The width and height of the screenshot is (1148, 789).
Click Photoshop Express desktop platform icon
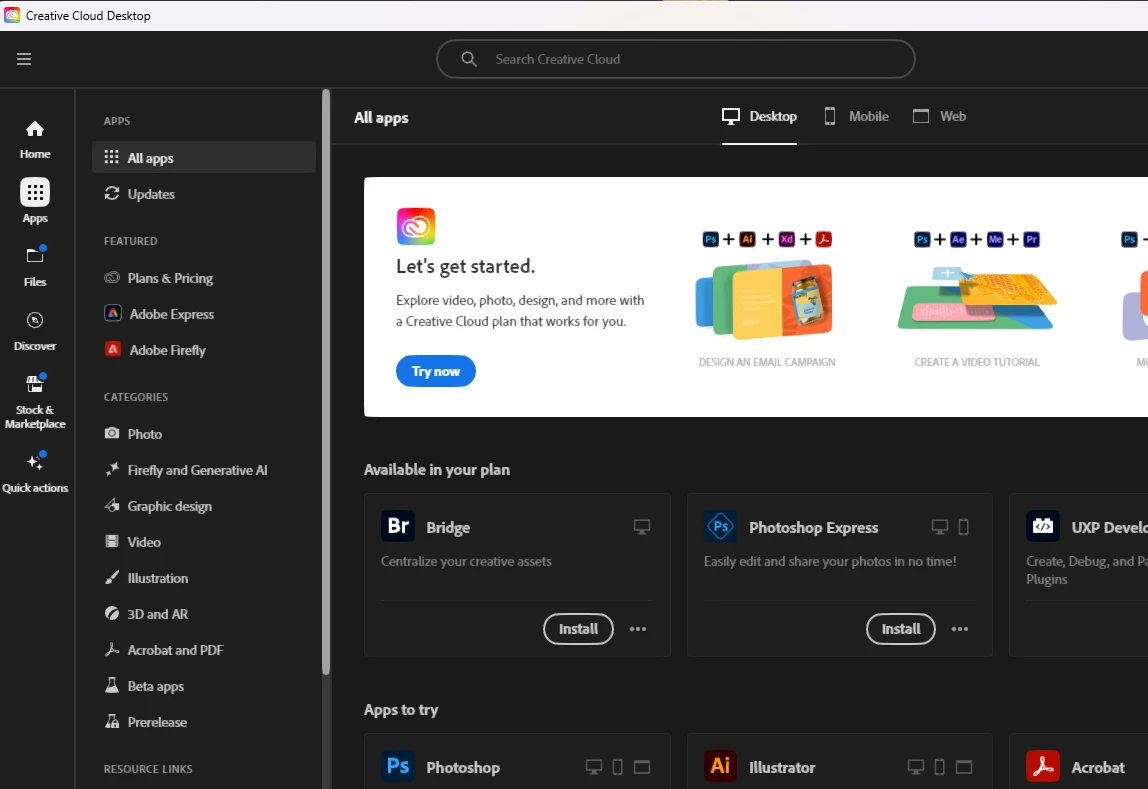click(940, 527)
